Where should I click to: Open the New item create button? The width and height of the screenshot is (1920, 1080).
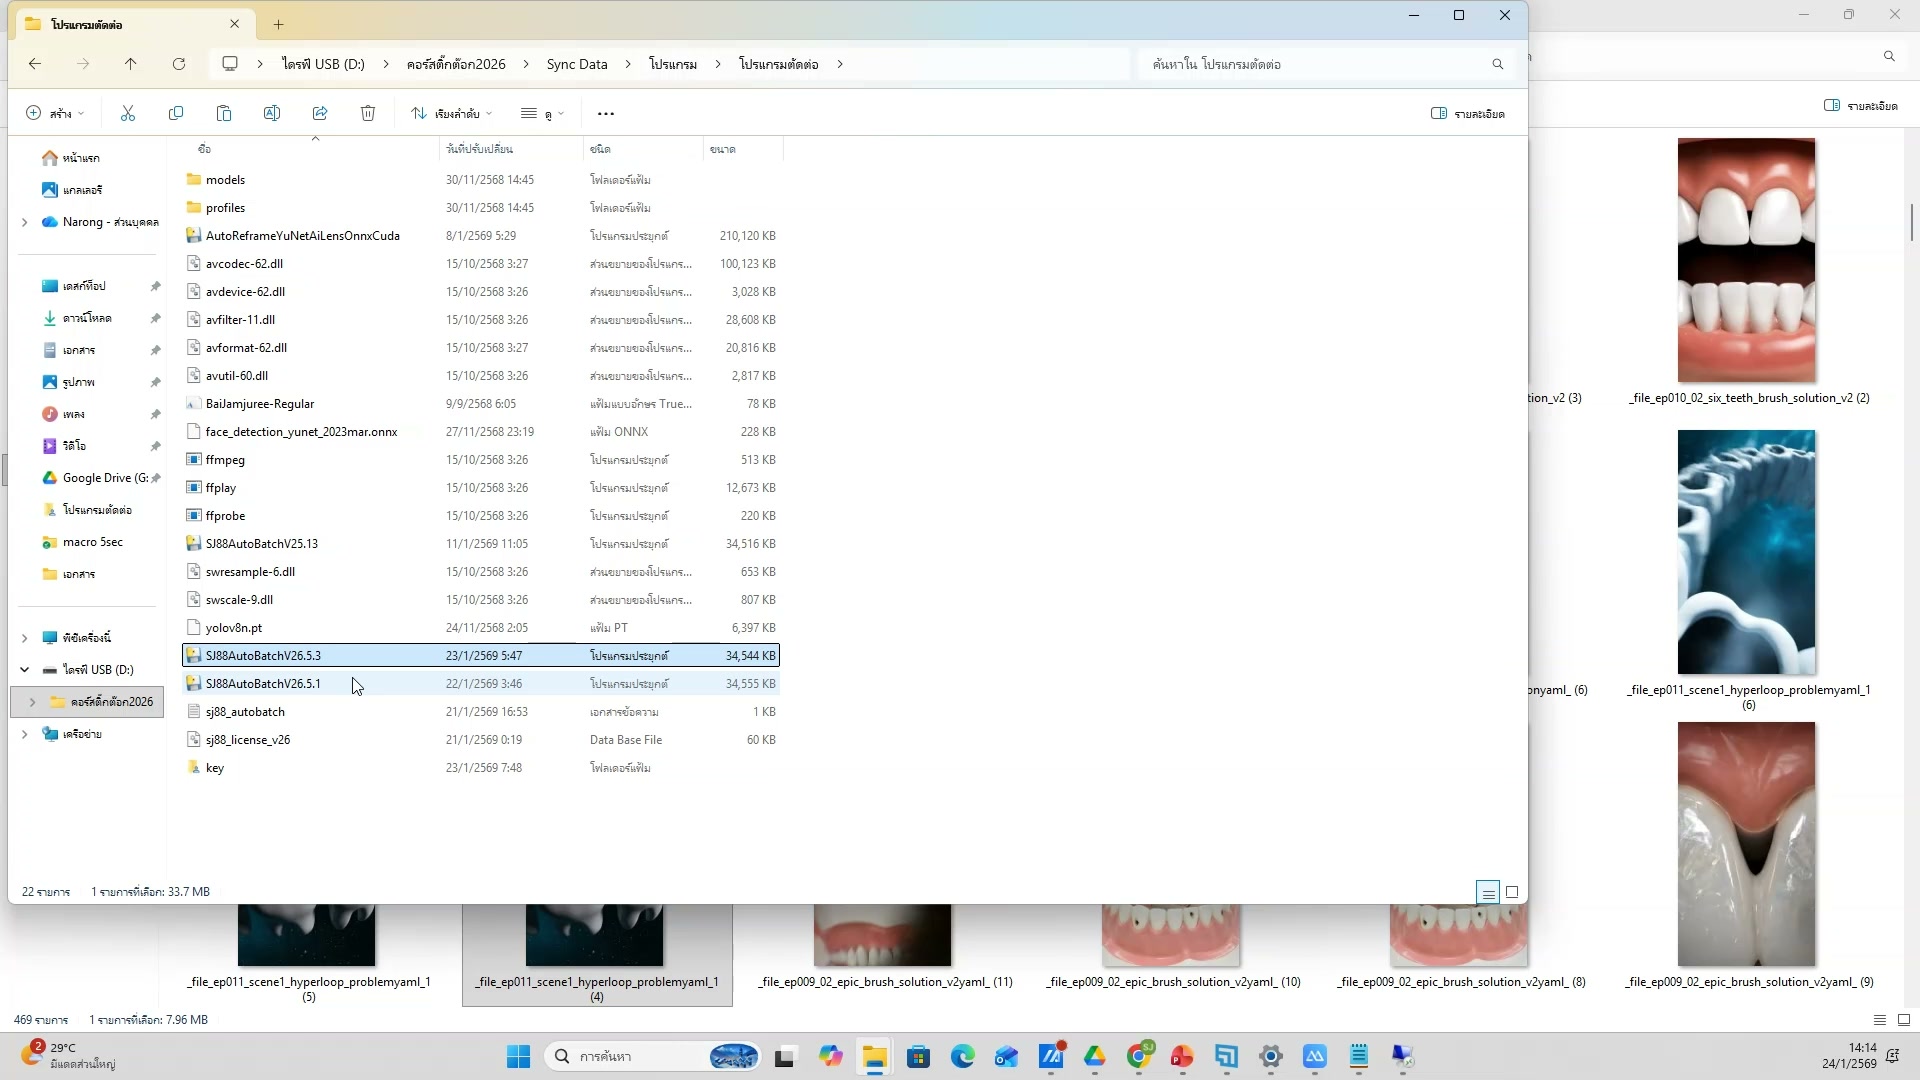55,113
